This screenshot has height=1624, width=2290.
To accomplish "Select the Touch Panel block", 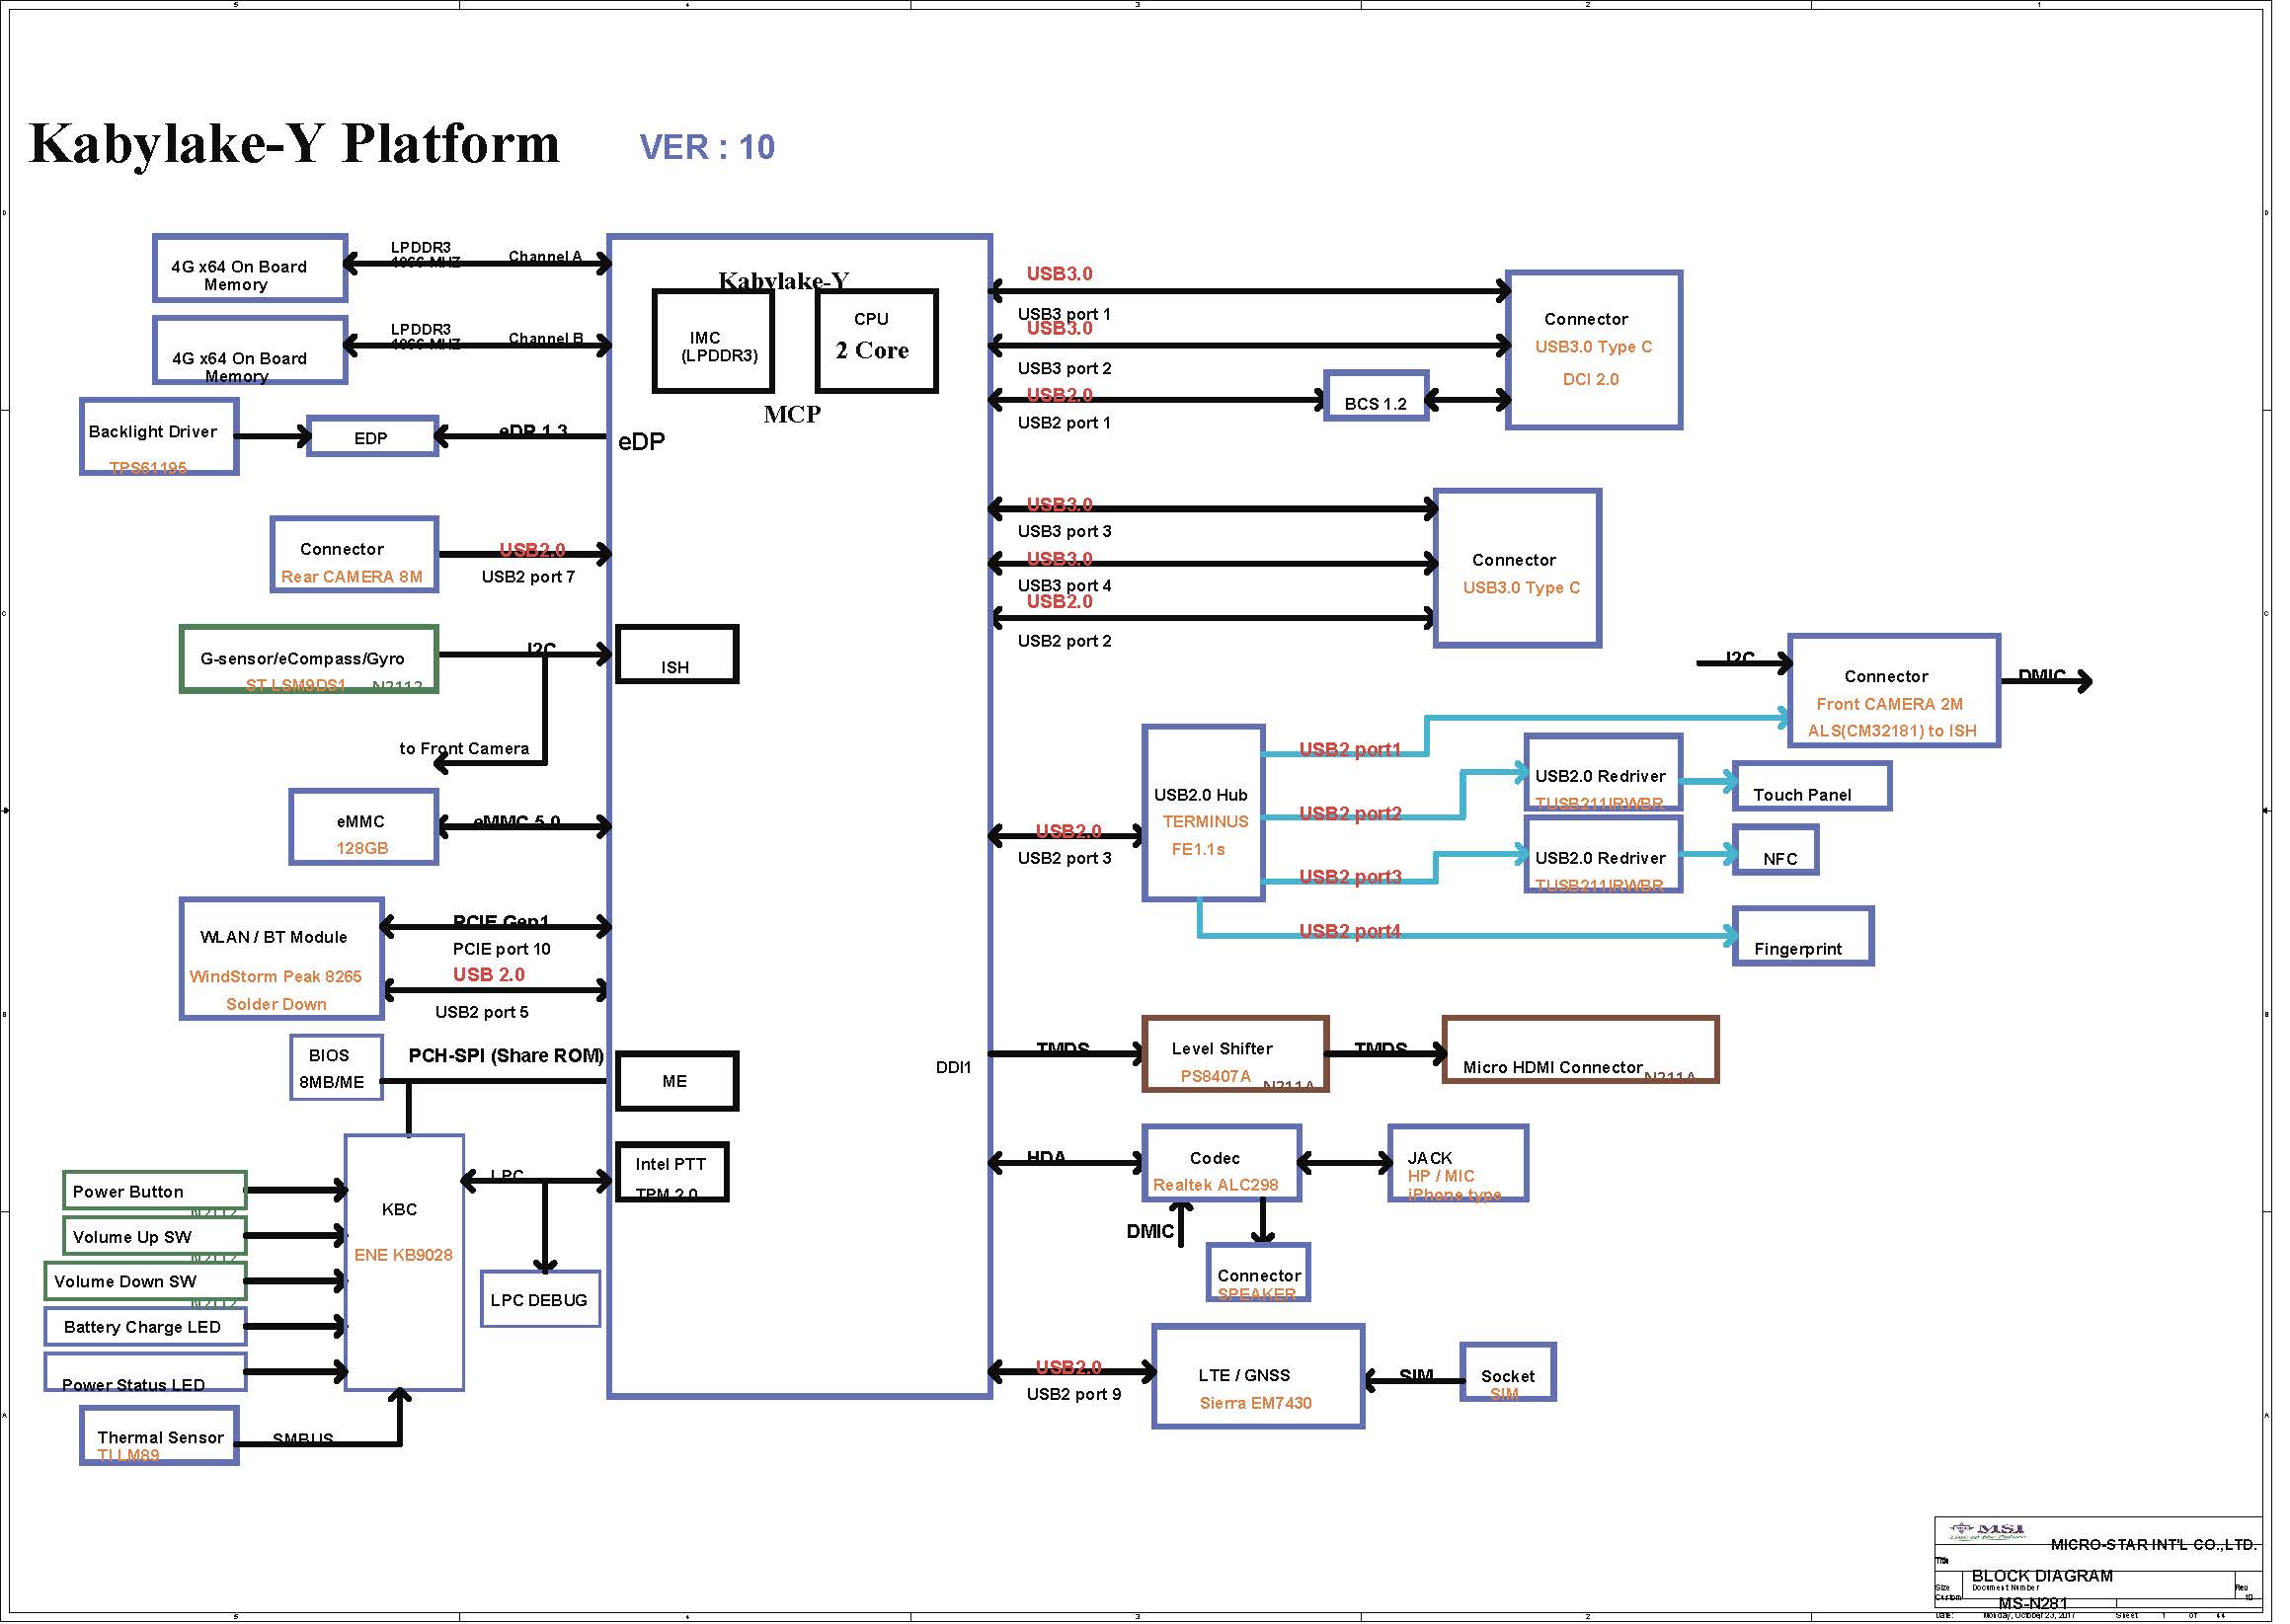I will [x=1811, y=787].
